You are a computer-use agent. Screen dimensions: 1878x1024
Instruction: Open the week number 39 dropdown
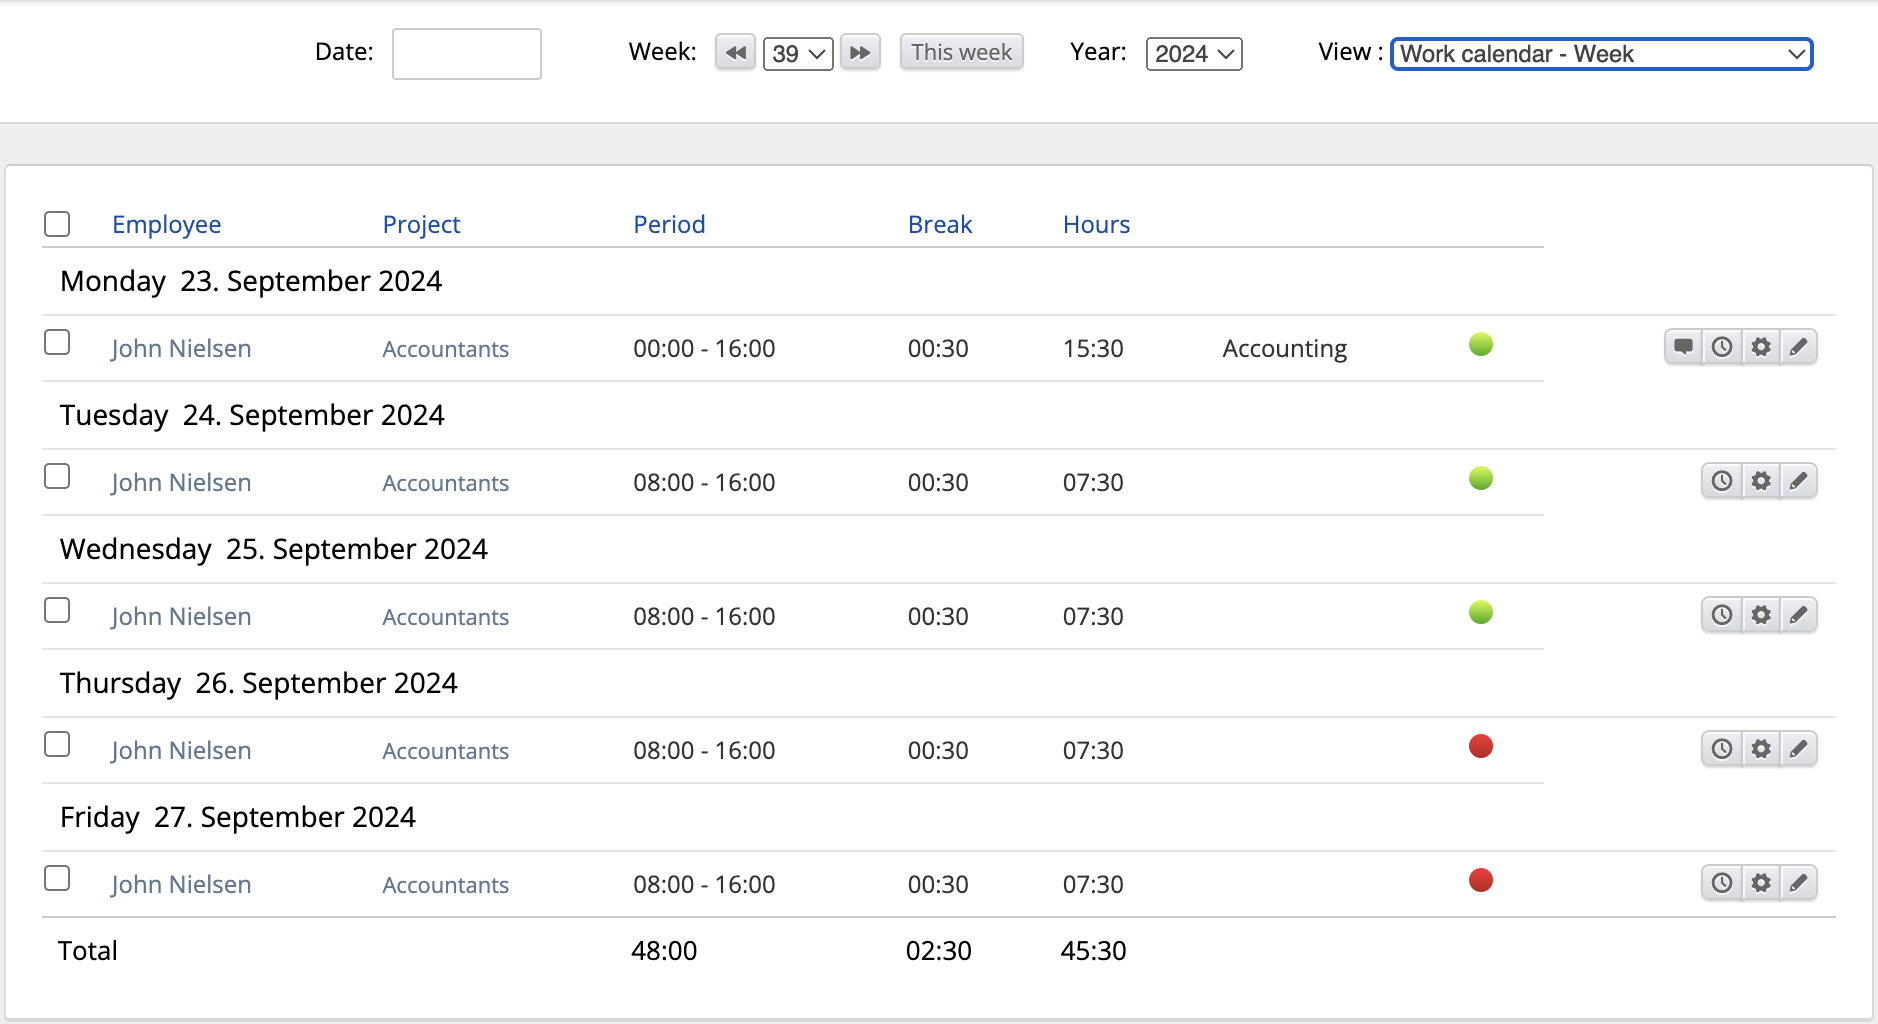pyautogui.click(x=798, y=54)
